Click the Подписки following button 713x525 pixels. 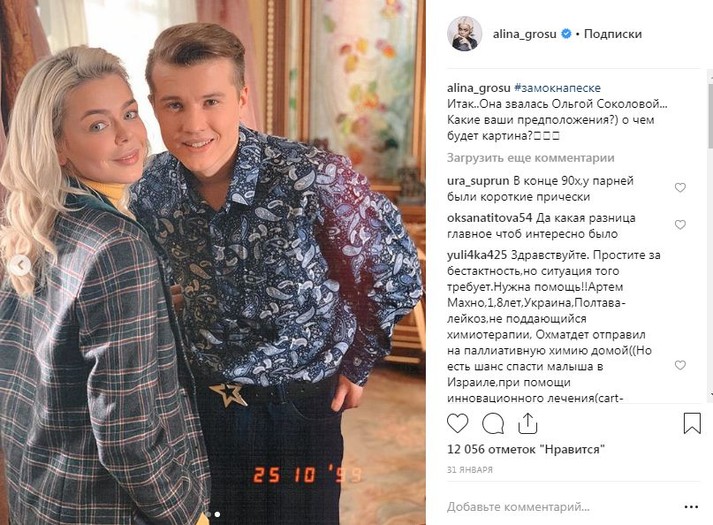(613, 34)
